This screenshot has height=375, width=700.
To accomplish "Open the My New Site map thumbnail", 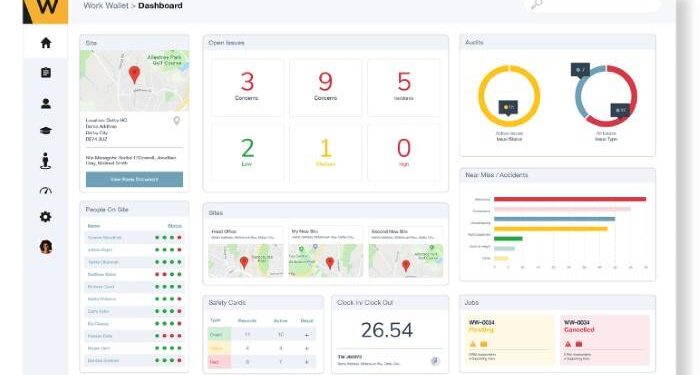I will click(x=326, y=261).
